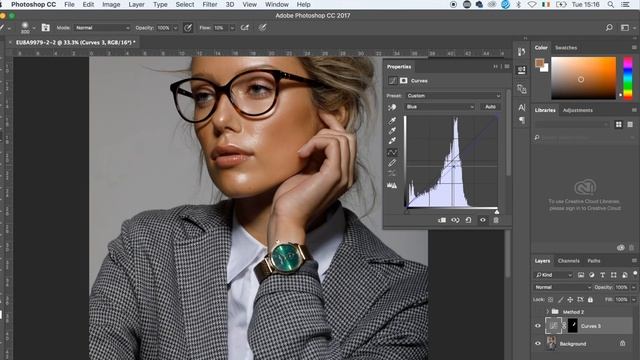Screen dimensions: 640x360
Task: Switch to the Channels tab
Action: point(569,261)
